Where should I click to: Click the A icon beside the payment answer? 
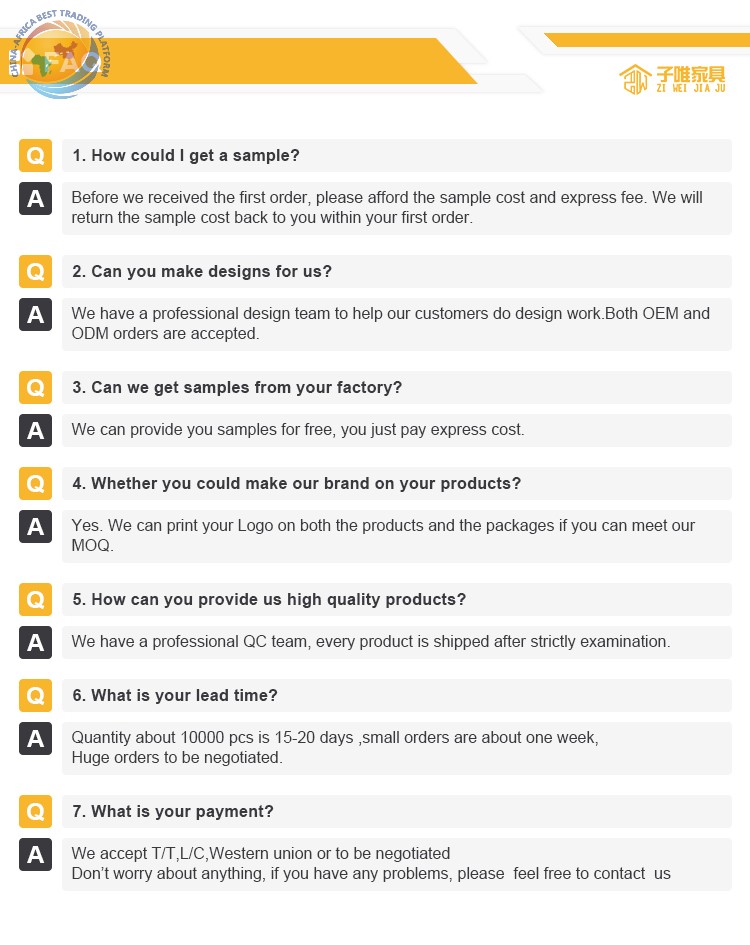click(x=36, y=854)
